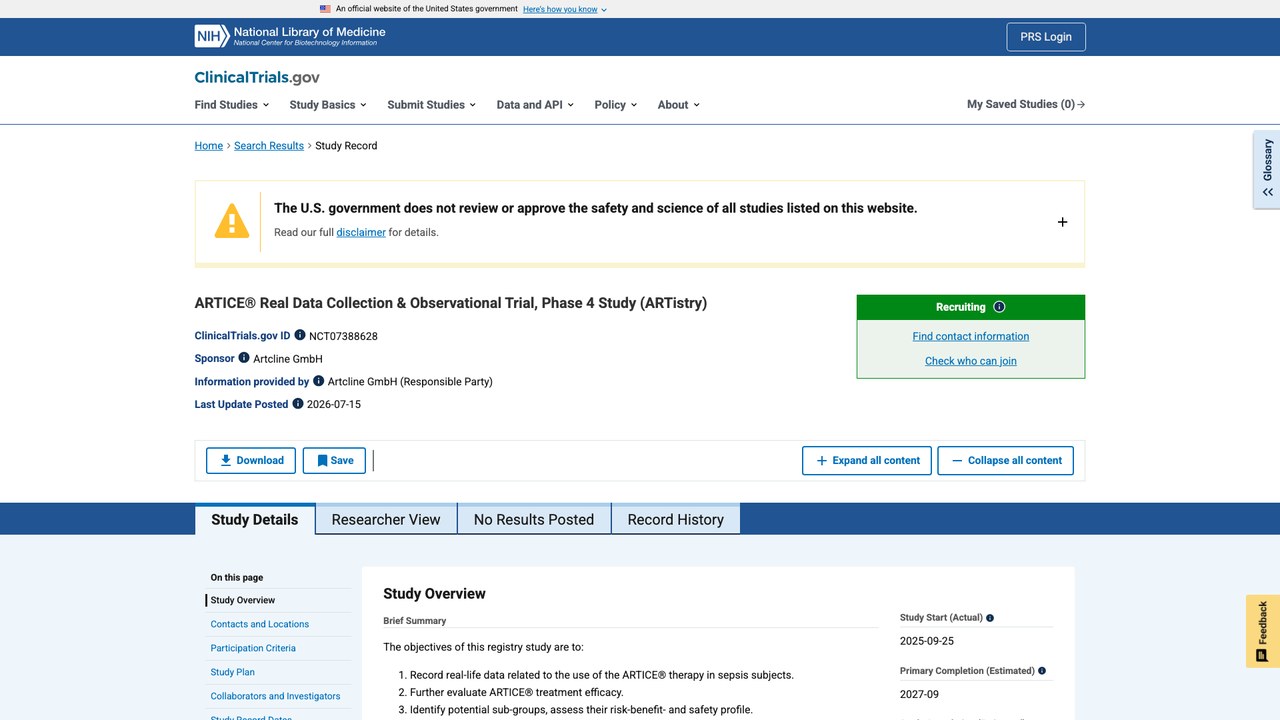Image resolution: width=1280 pixels, height=720 pixels.
Task: Click the info icon next to ClinicalTrials.gov ID
Action: [300, 335]
